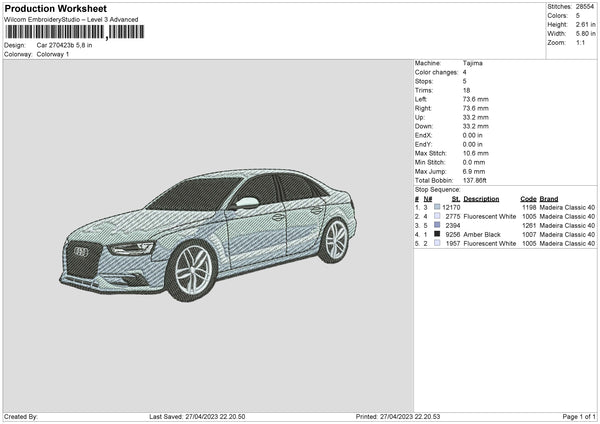This screenshot has width=600, height=424.
Task: Click the 'Created By:' footer label
Action: point(21,416)
